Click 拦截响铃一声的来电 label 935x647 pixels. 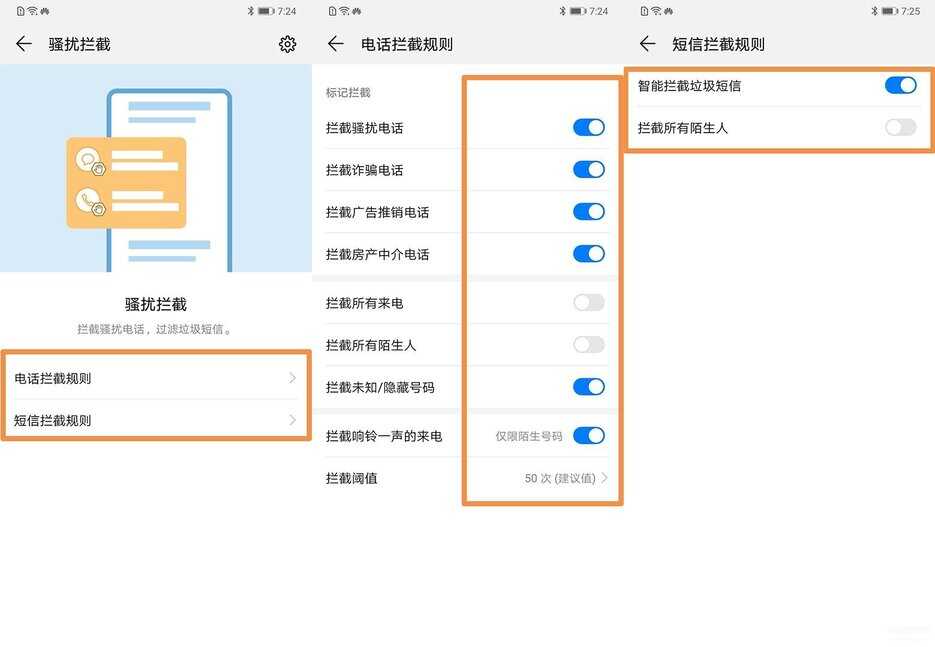tap(384, 436)
